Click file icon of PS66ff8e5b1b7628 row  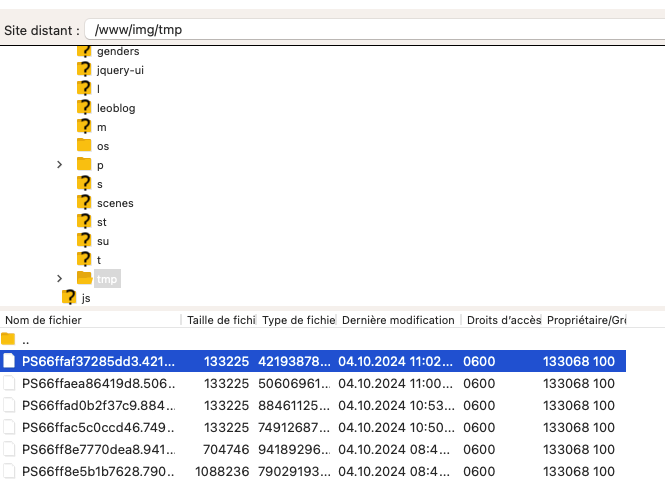(8, 471)
